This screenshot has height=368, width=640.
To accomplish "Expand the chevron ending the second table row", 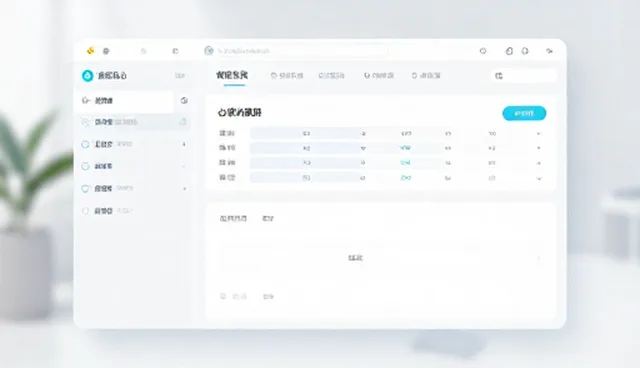I will [538, 148].
